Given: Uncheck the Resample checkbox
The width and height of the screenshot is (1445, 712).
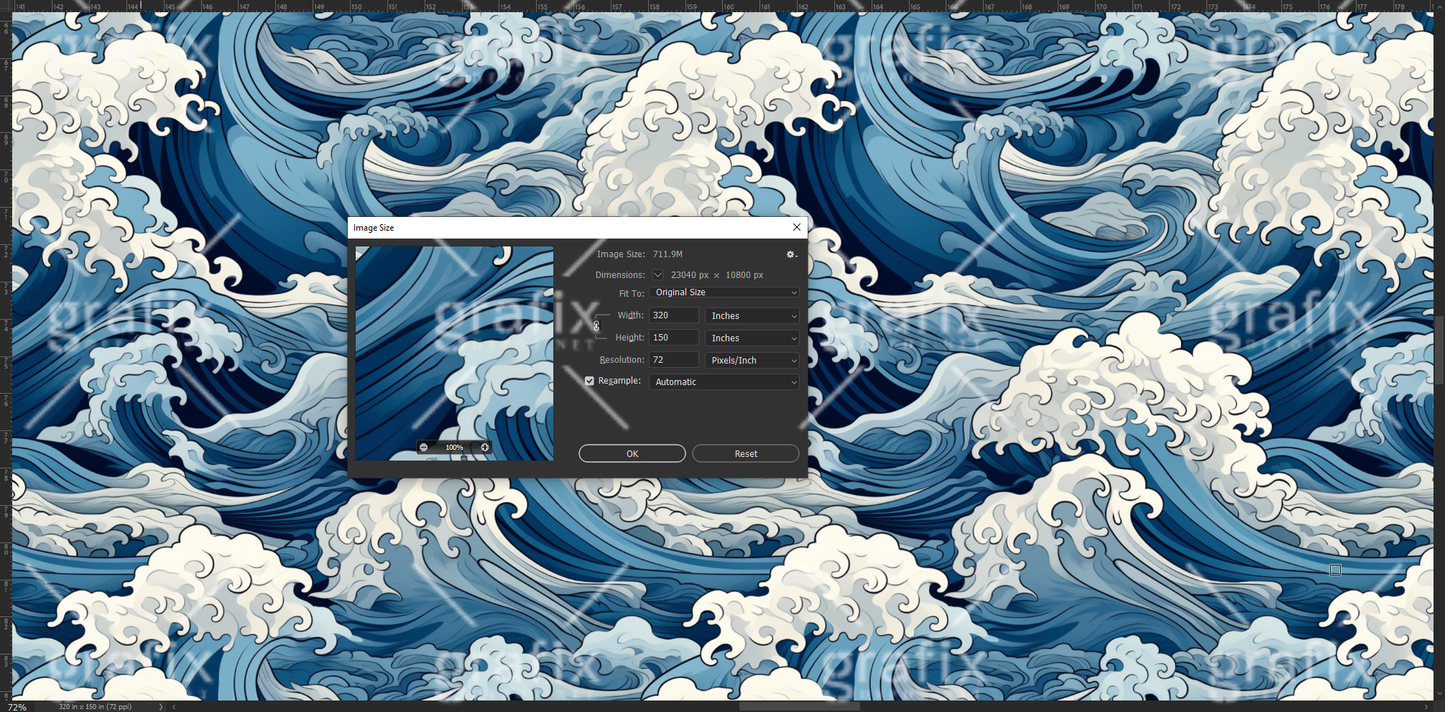Looking at the screenshot, I should point(590,380).
